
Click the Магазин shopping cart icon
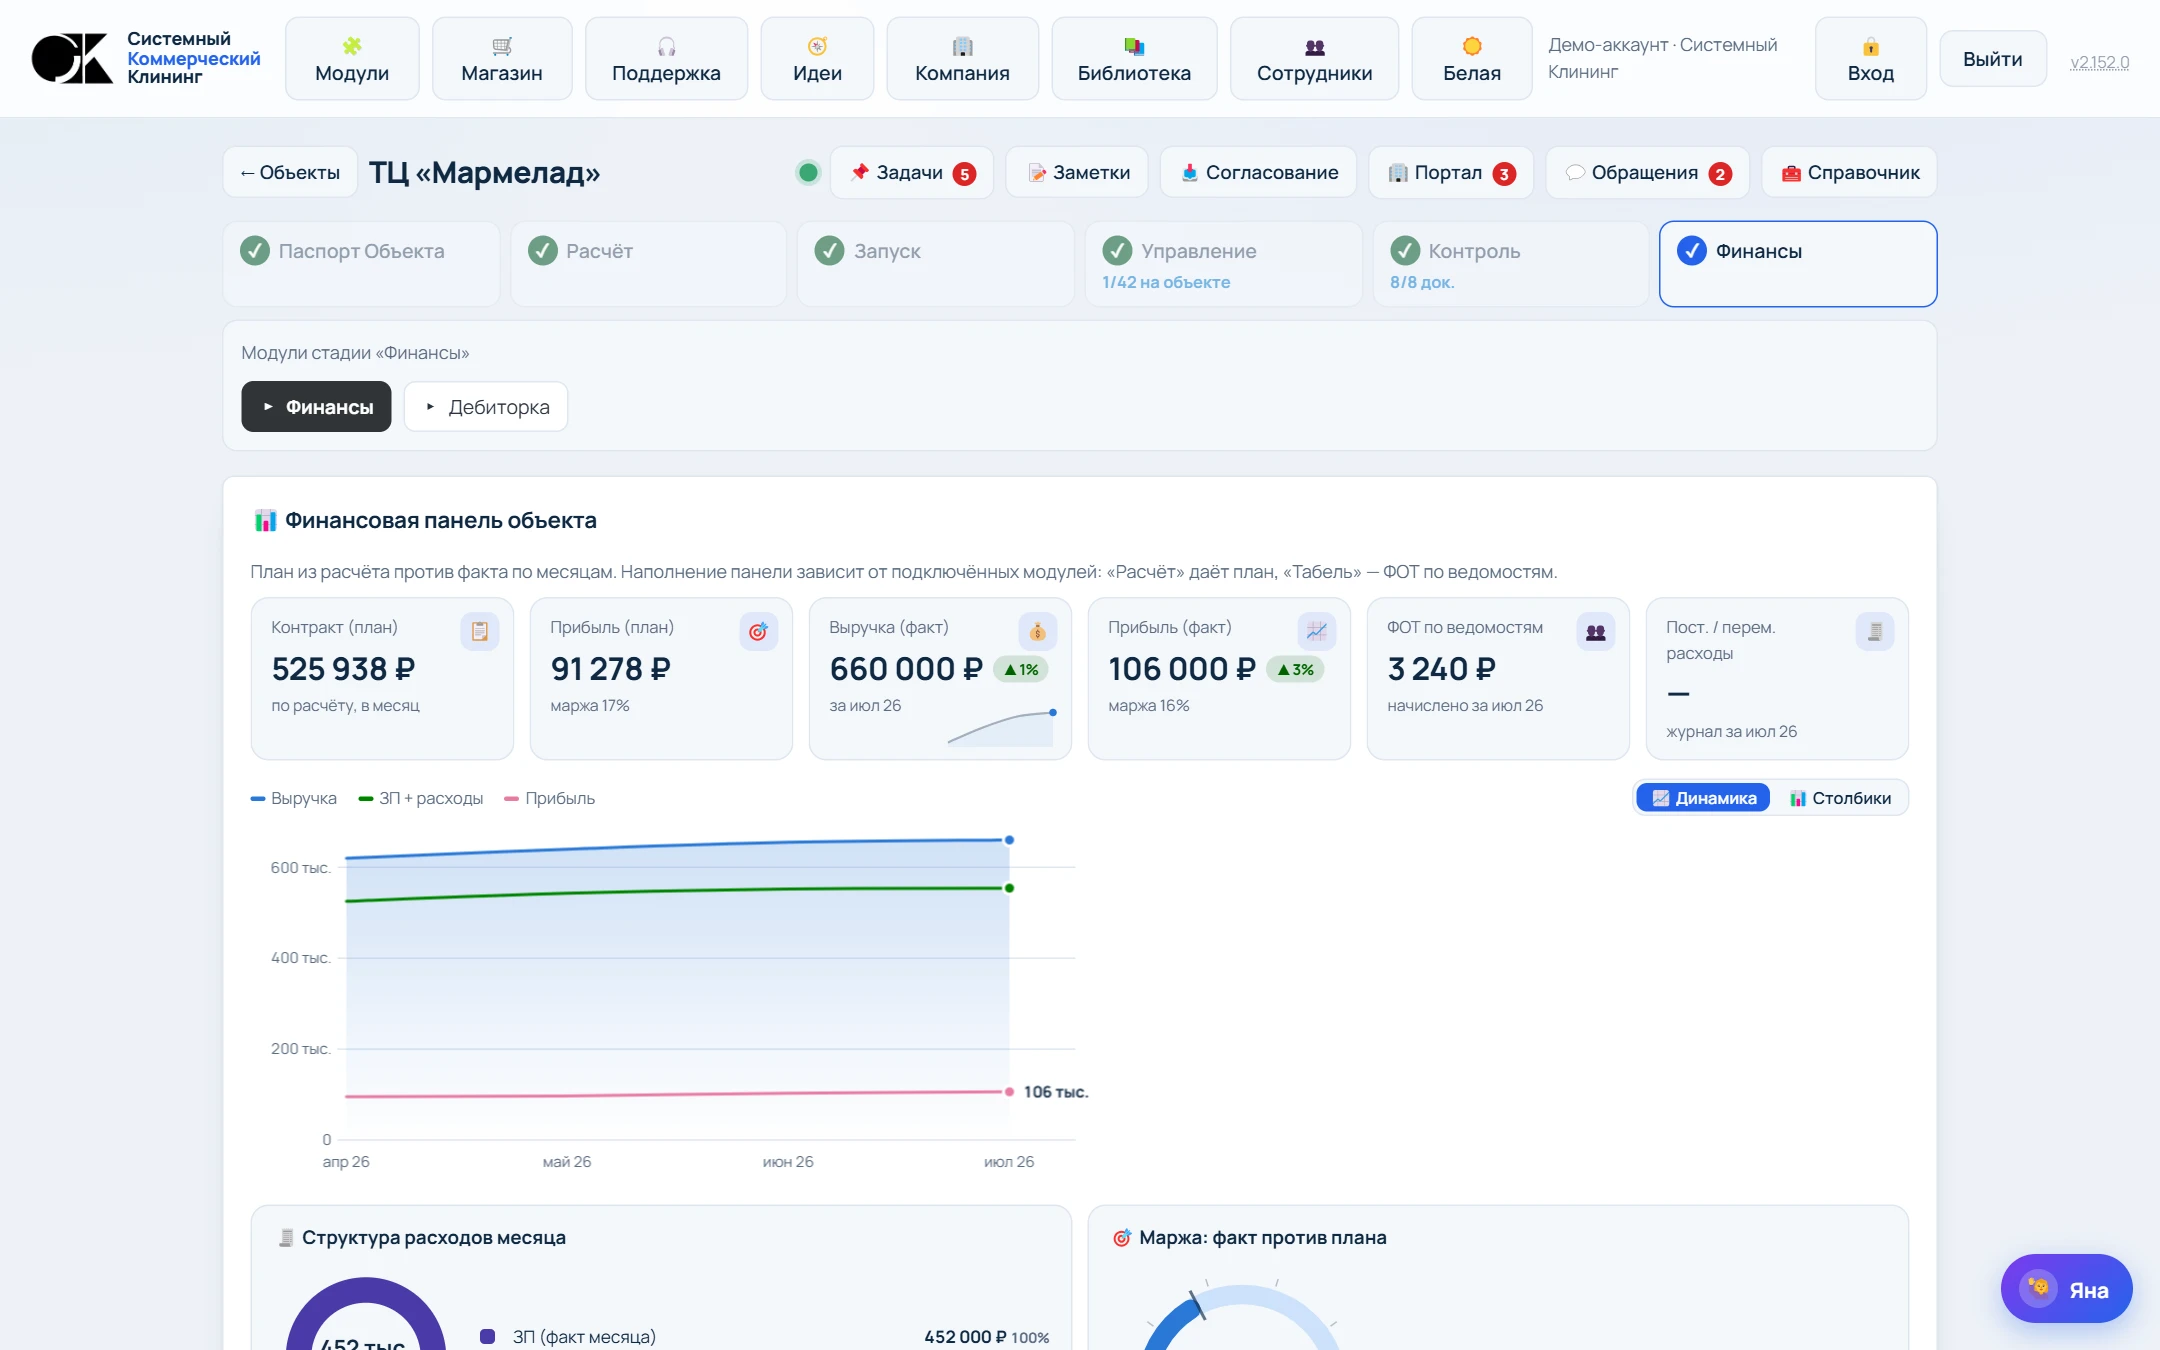(x=502, y=46)
